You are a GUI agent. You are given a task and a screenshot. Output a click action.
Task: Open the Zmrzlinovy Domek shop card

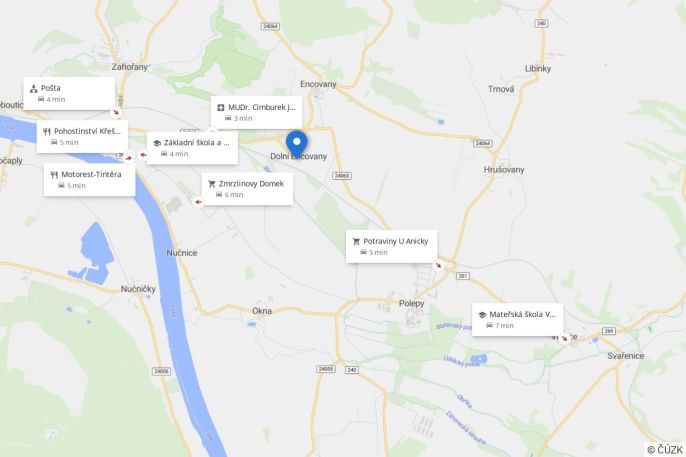pos(247,189)
